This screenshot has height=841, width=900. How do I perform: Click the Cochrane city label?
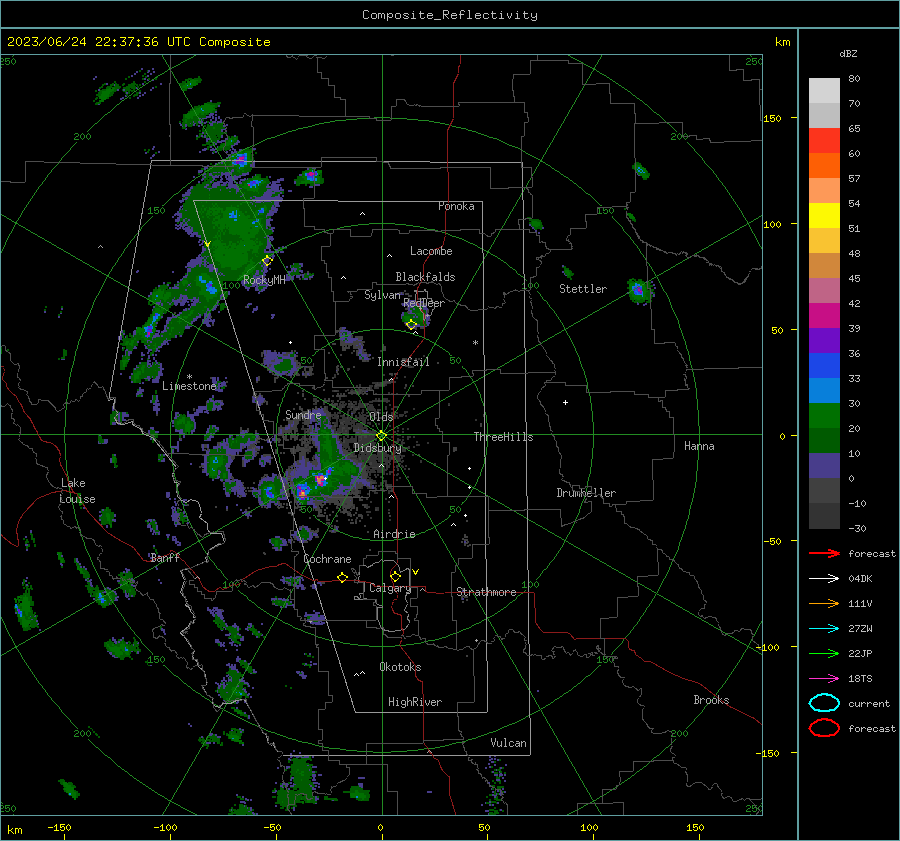tap(327, 559)
